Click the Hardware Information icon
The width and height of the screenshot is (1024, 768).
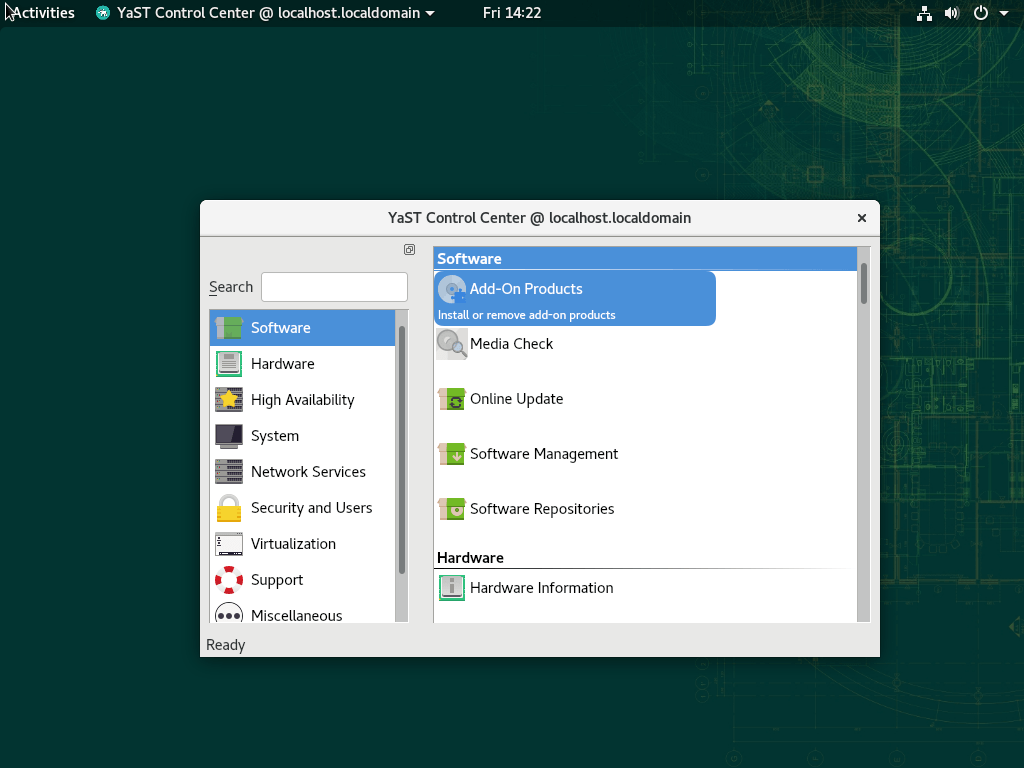[452, 588]
